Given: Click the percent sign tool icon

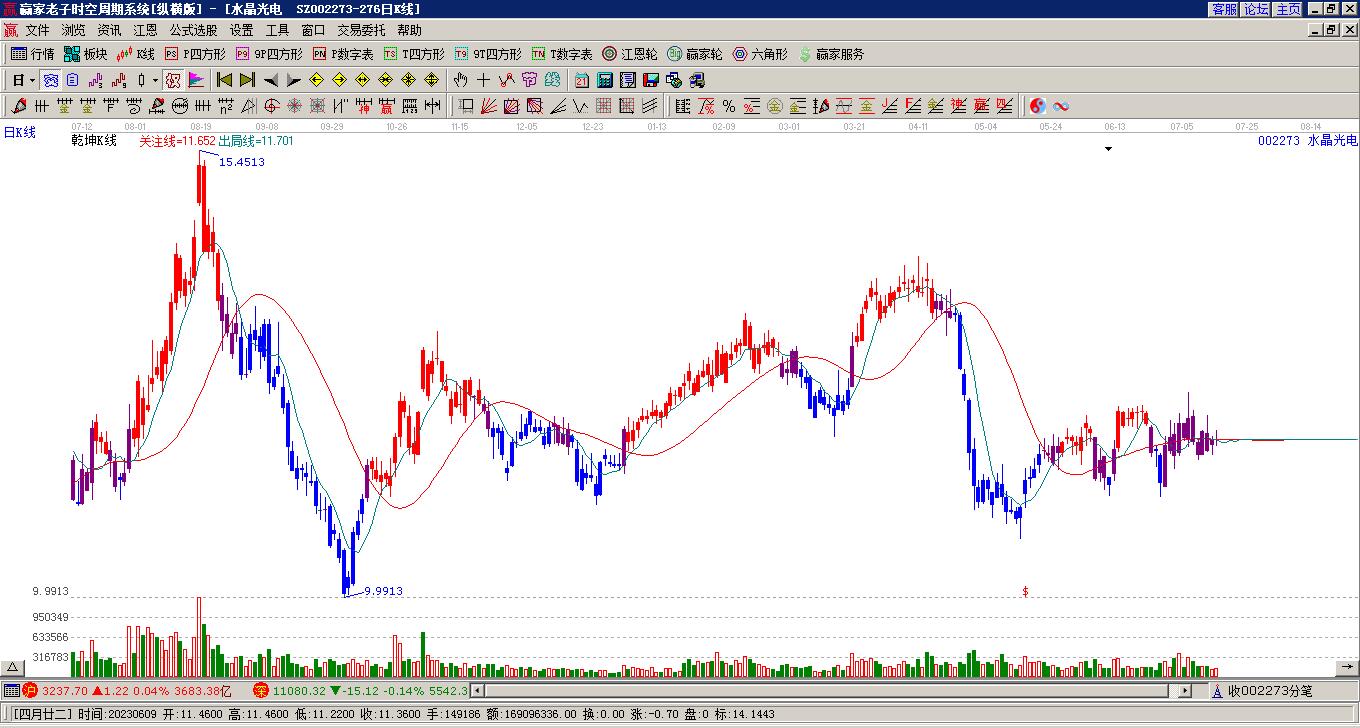Looking at the screenshot, I should (729, 106).
